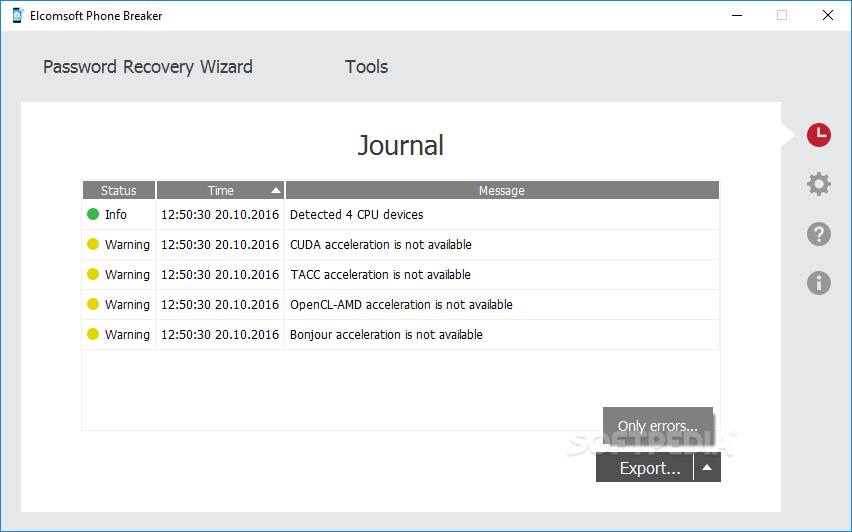Viewport: 852px width, 532px height.
Task: Click yellow status dot in Bonjour row
Action: coord(93,334)
